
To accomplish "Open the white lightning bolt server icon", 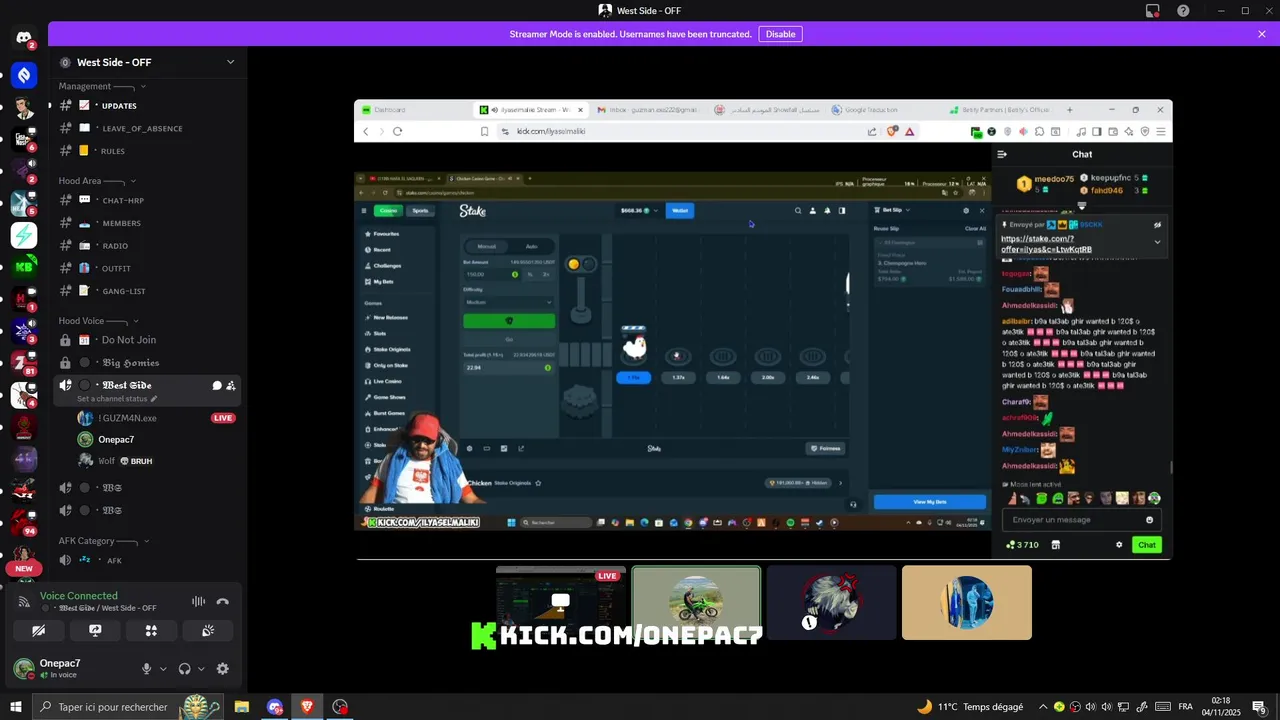I will (x=24, y=235).
